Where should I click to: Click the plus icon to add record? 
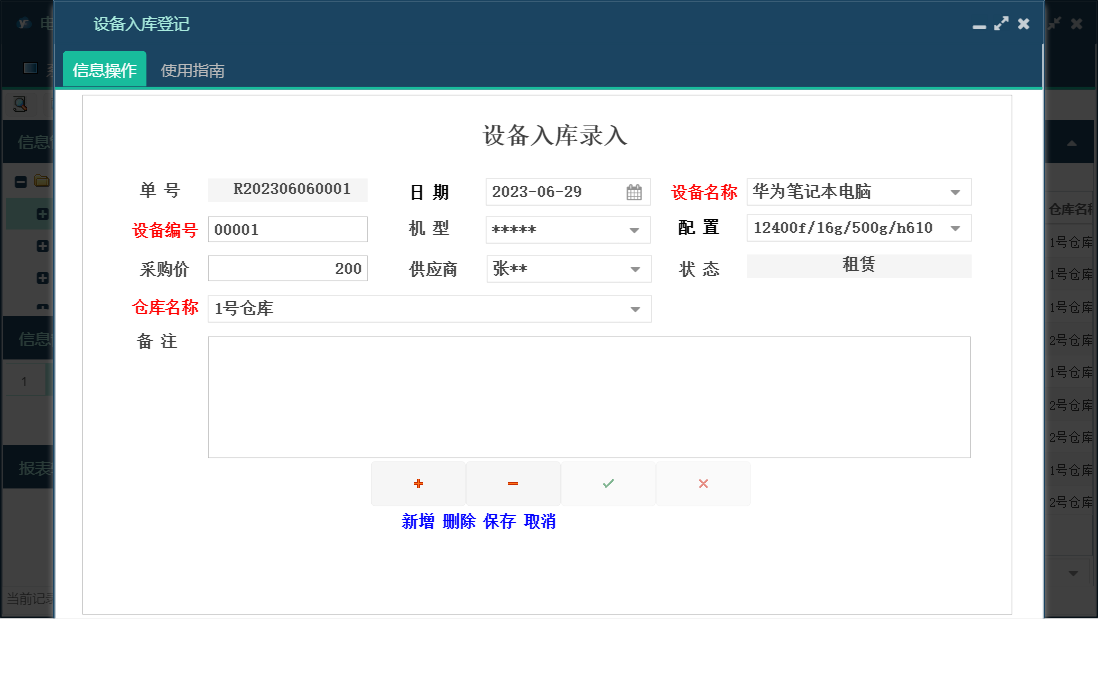pyautogui.click(x=417, y=483)
